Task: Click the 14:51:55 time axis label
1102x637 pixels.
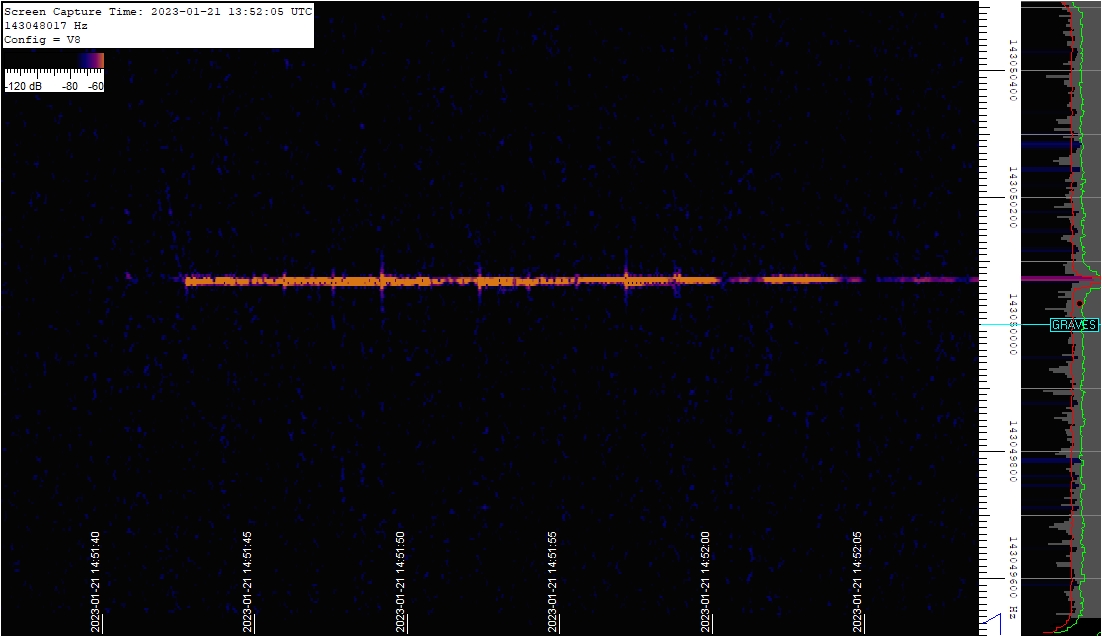Action: 552,582
